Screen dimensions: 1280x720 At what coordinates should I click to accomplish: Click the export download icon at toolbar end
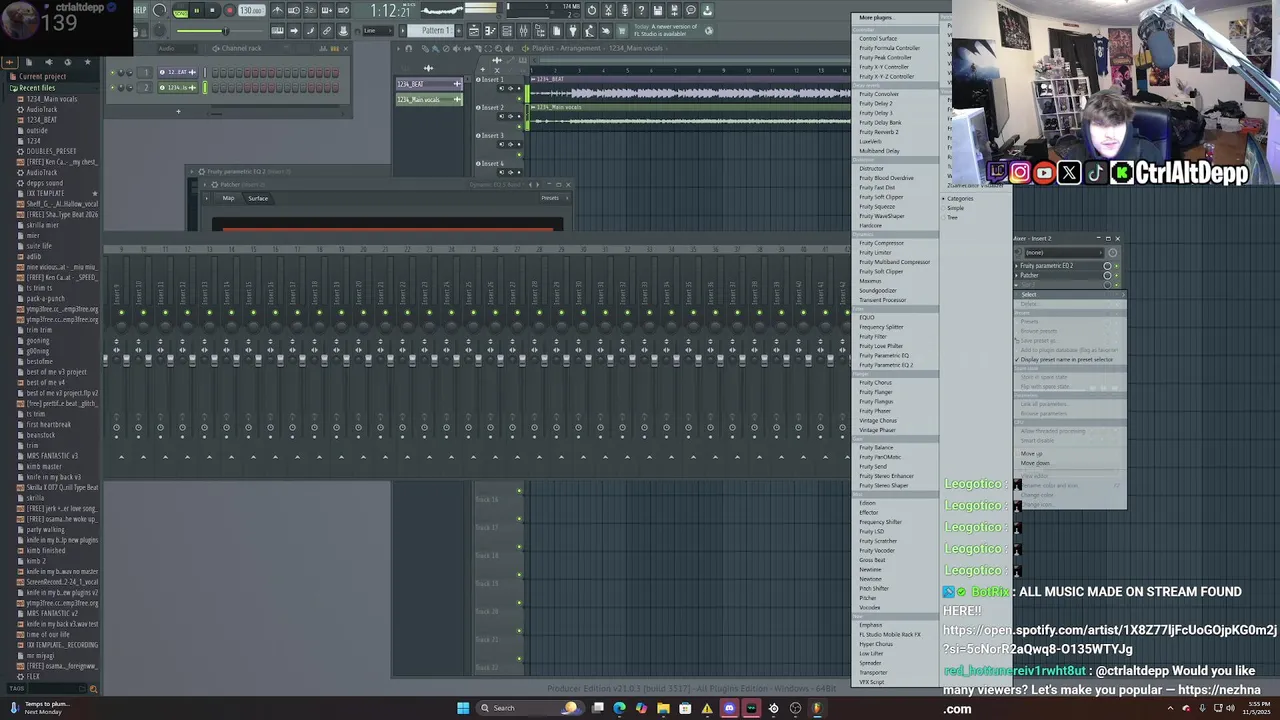point(707,11)
